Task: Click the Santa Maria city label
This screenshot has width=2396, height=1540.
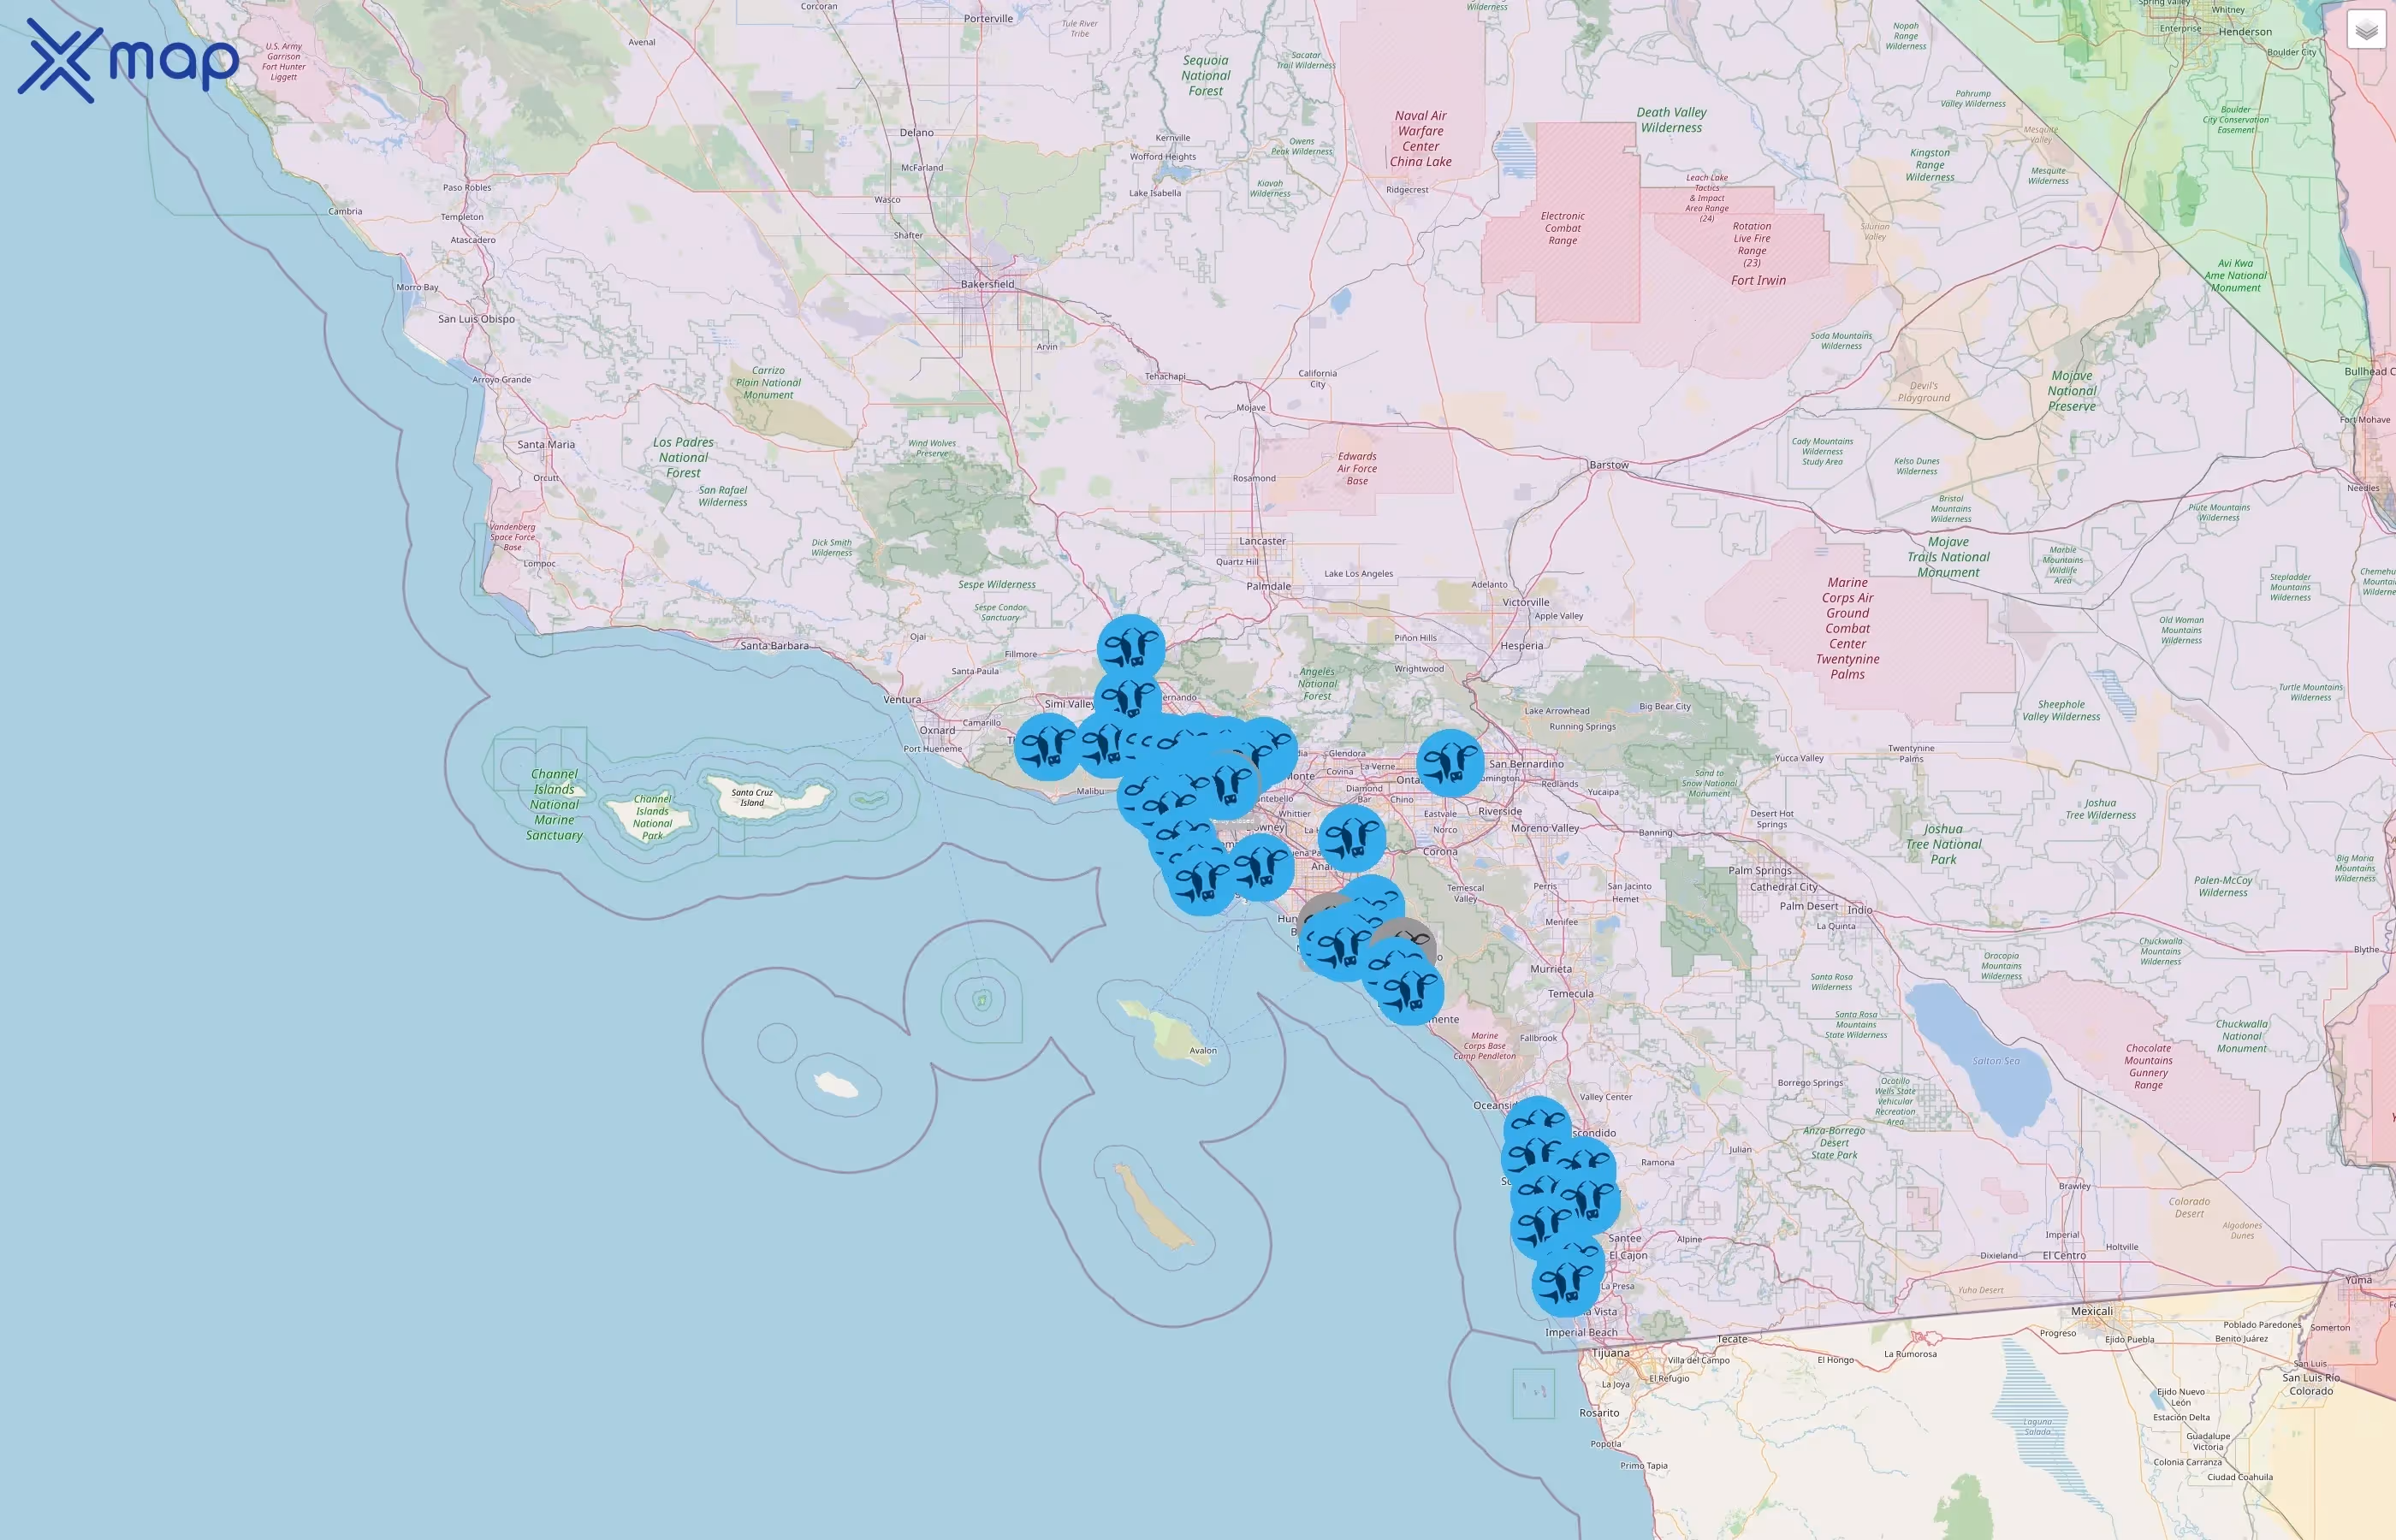Action: click(x=546, y=444)
